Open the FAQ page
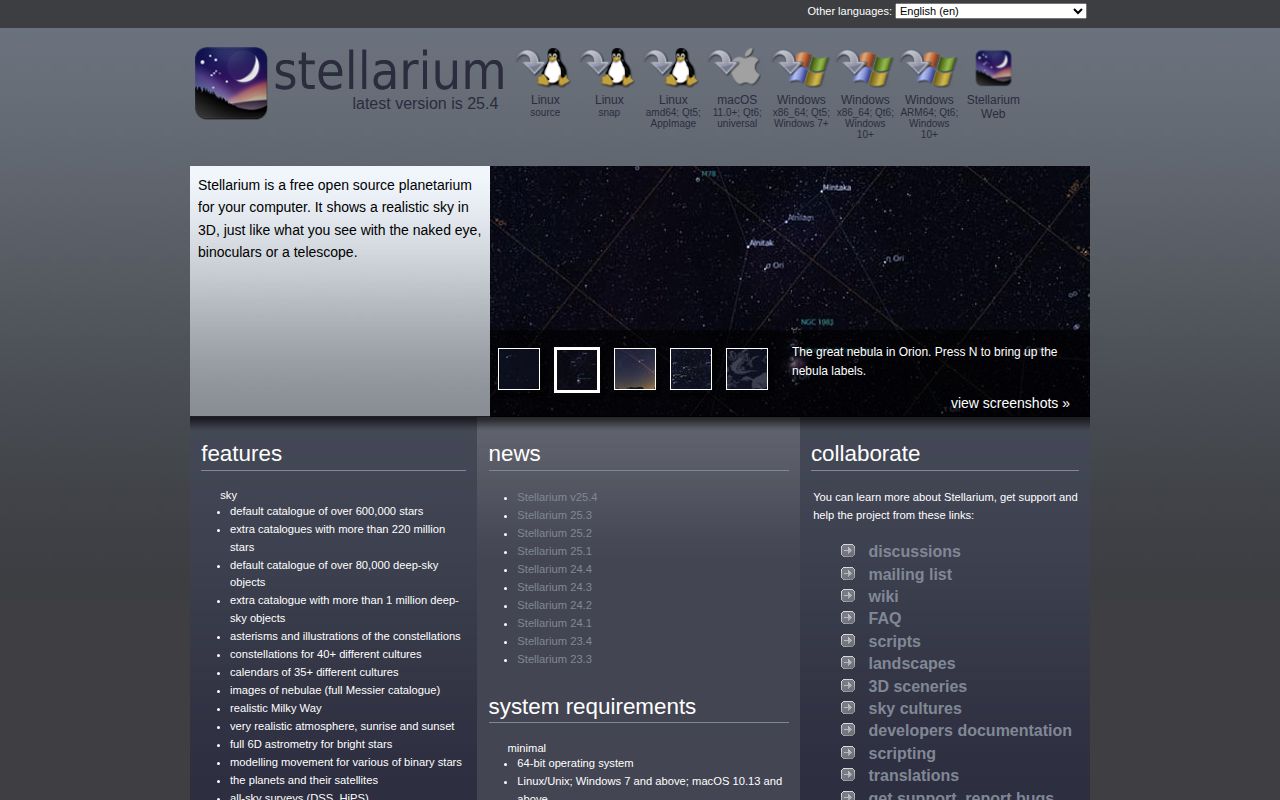The height and width of the screenshot is (800, 1280). (x=884, y=618)
